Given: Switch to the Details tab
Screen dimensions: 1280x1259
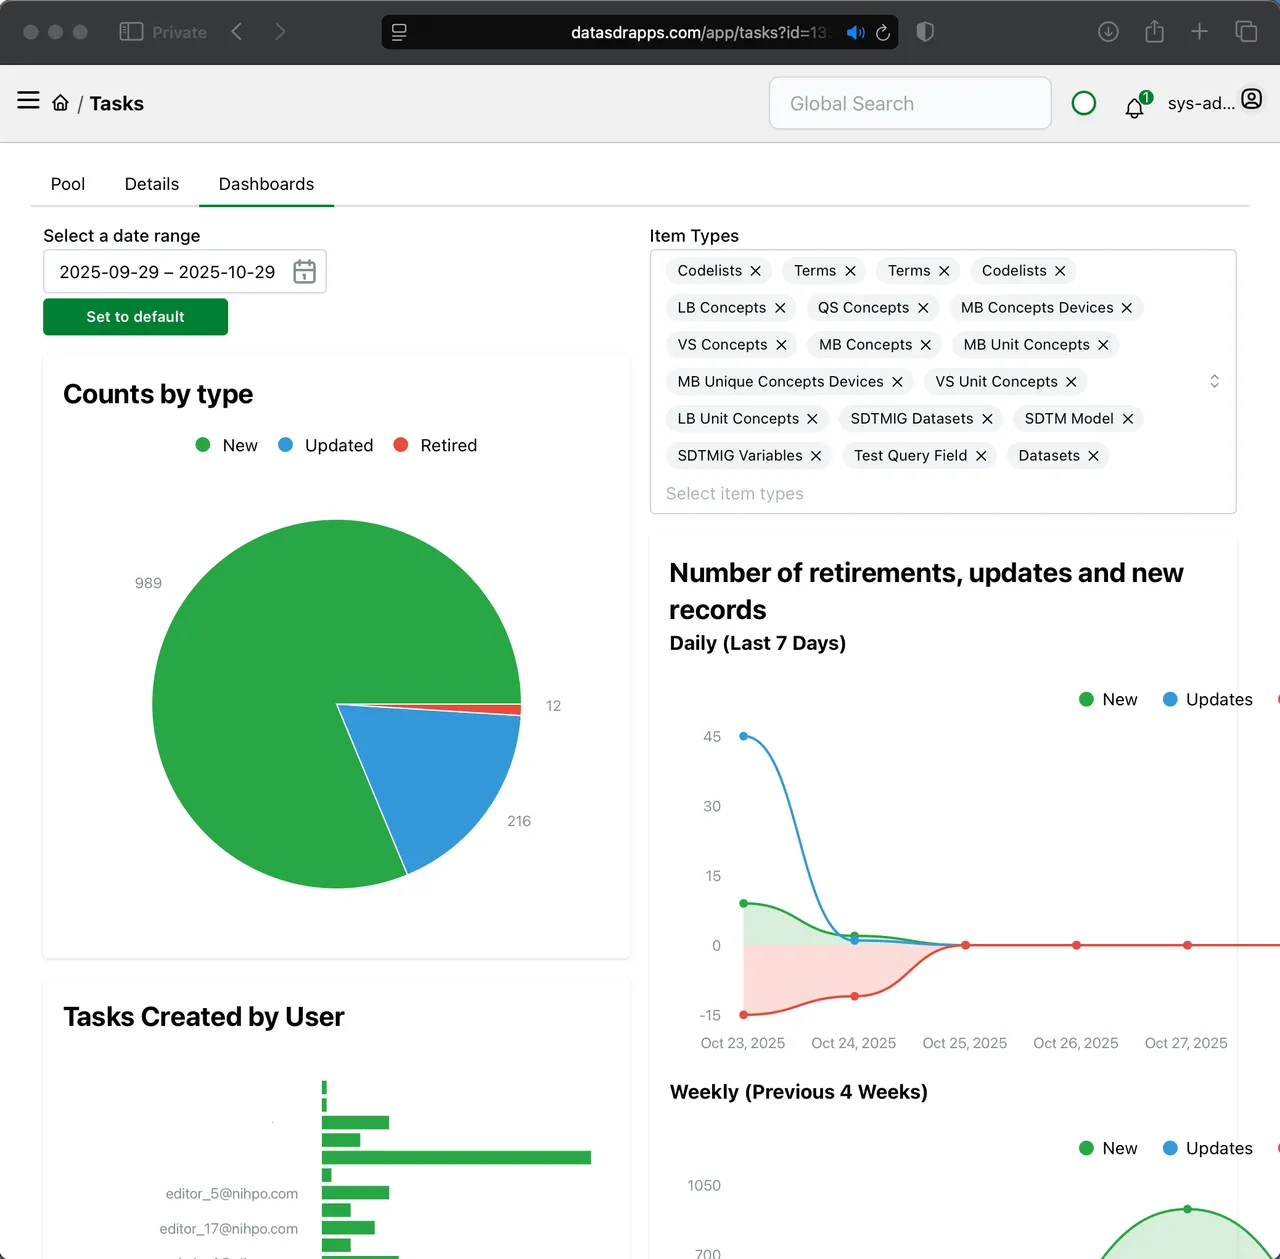Looking at the screenshot, I should pos(151,184).
